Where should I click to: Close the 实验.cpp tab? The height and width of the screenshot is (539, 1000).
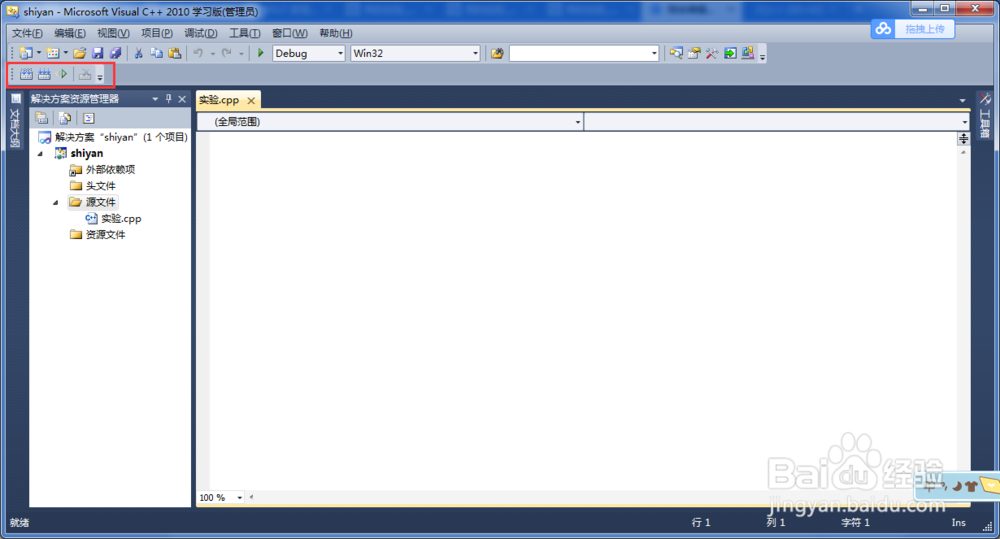[251, 100]
